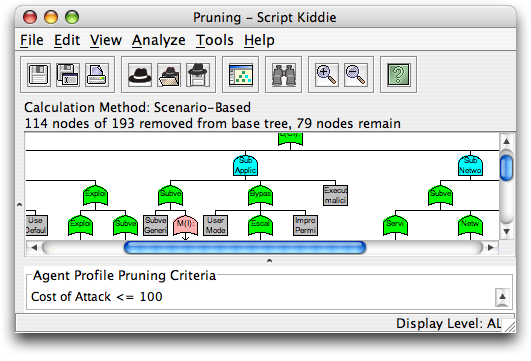Select the green Escal node
This screenshot has width=531, height=361.
[x=260, y=225]
